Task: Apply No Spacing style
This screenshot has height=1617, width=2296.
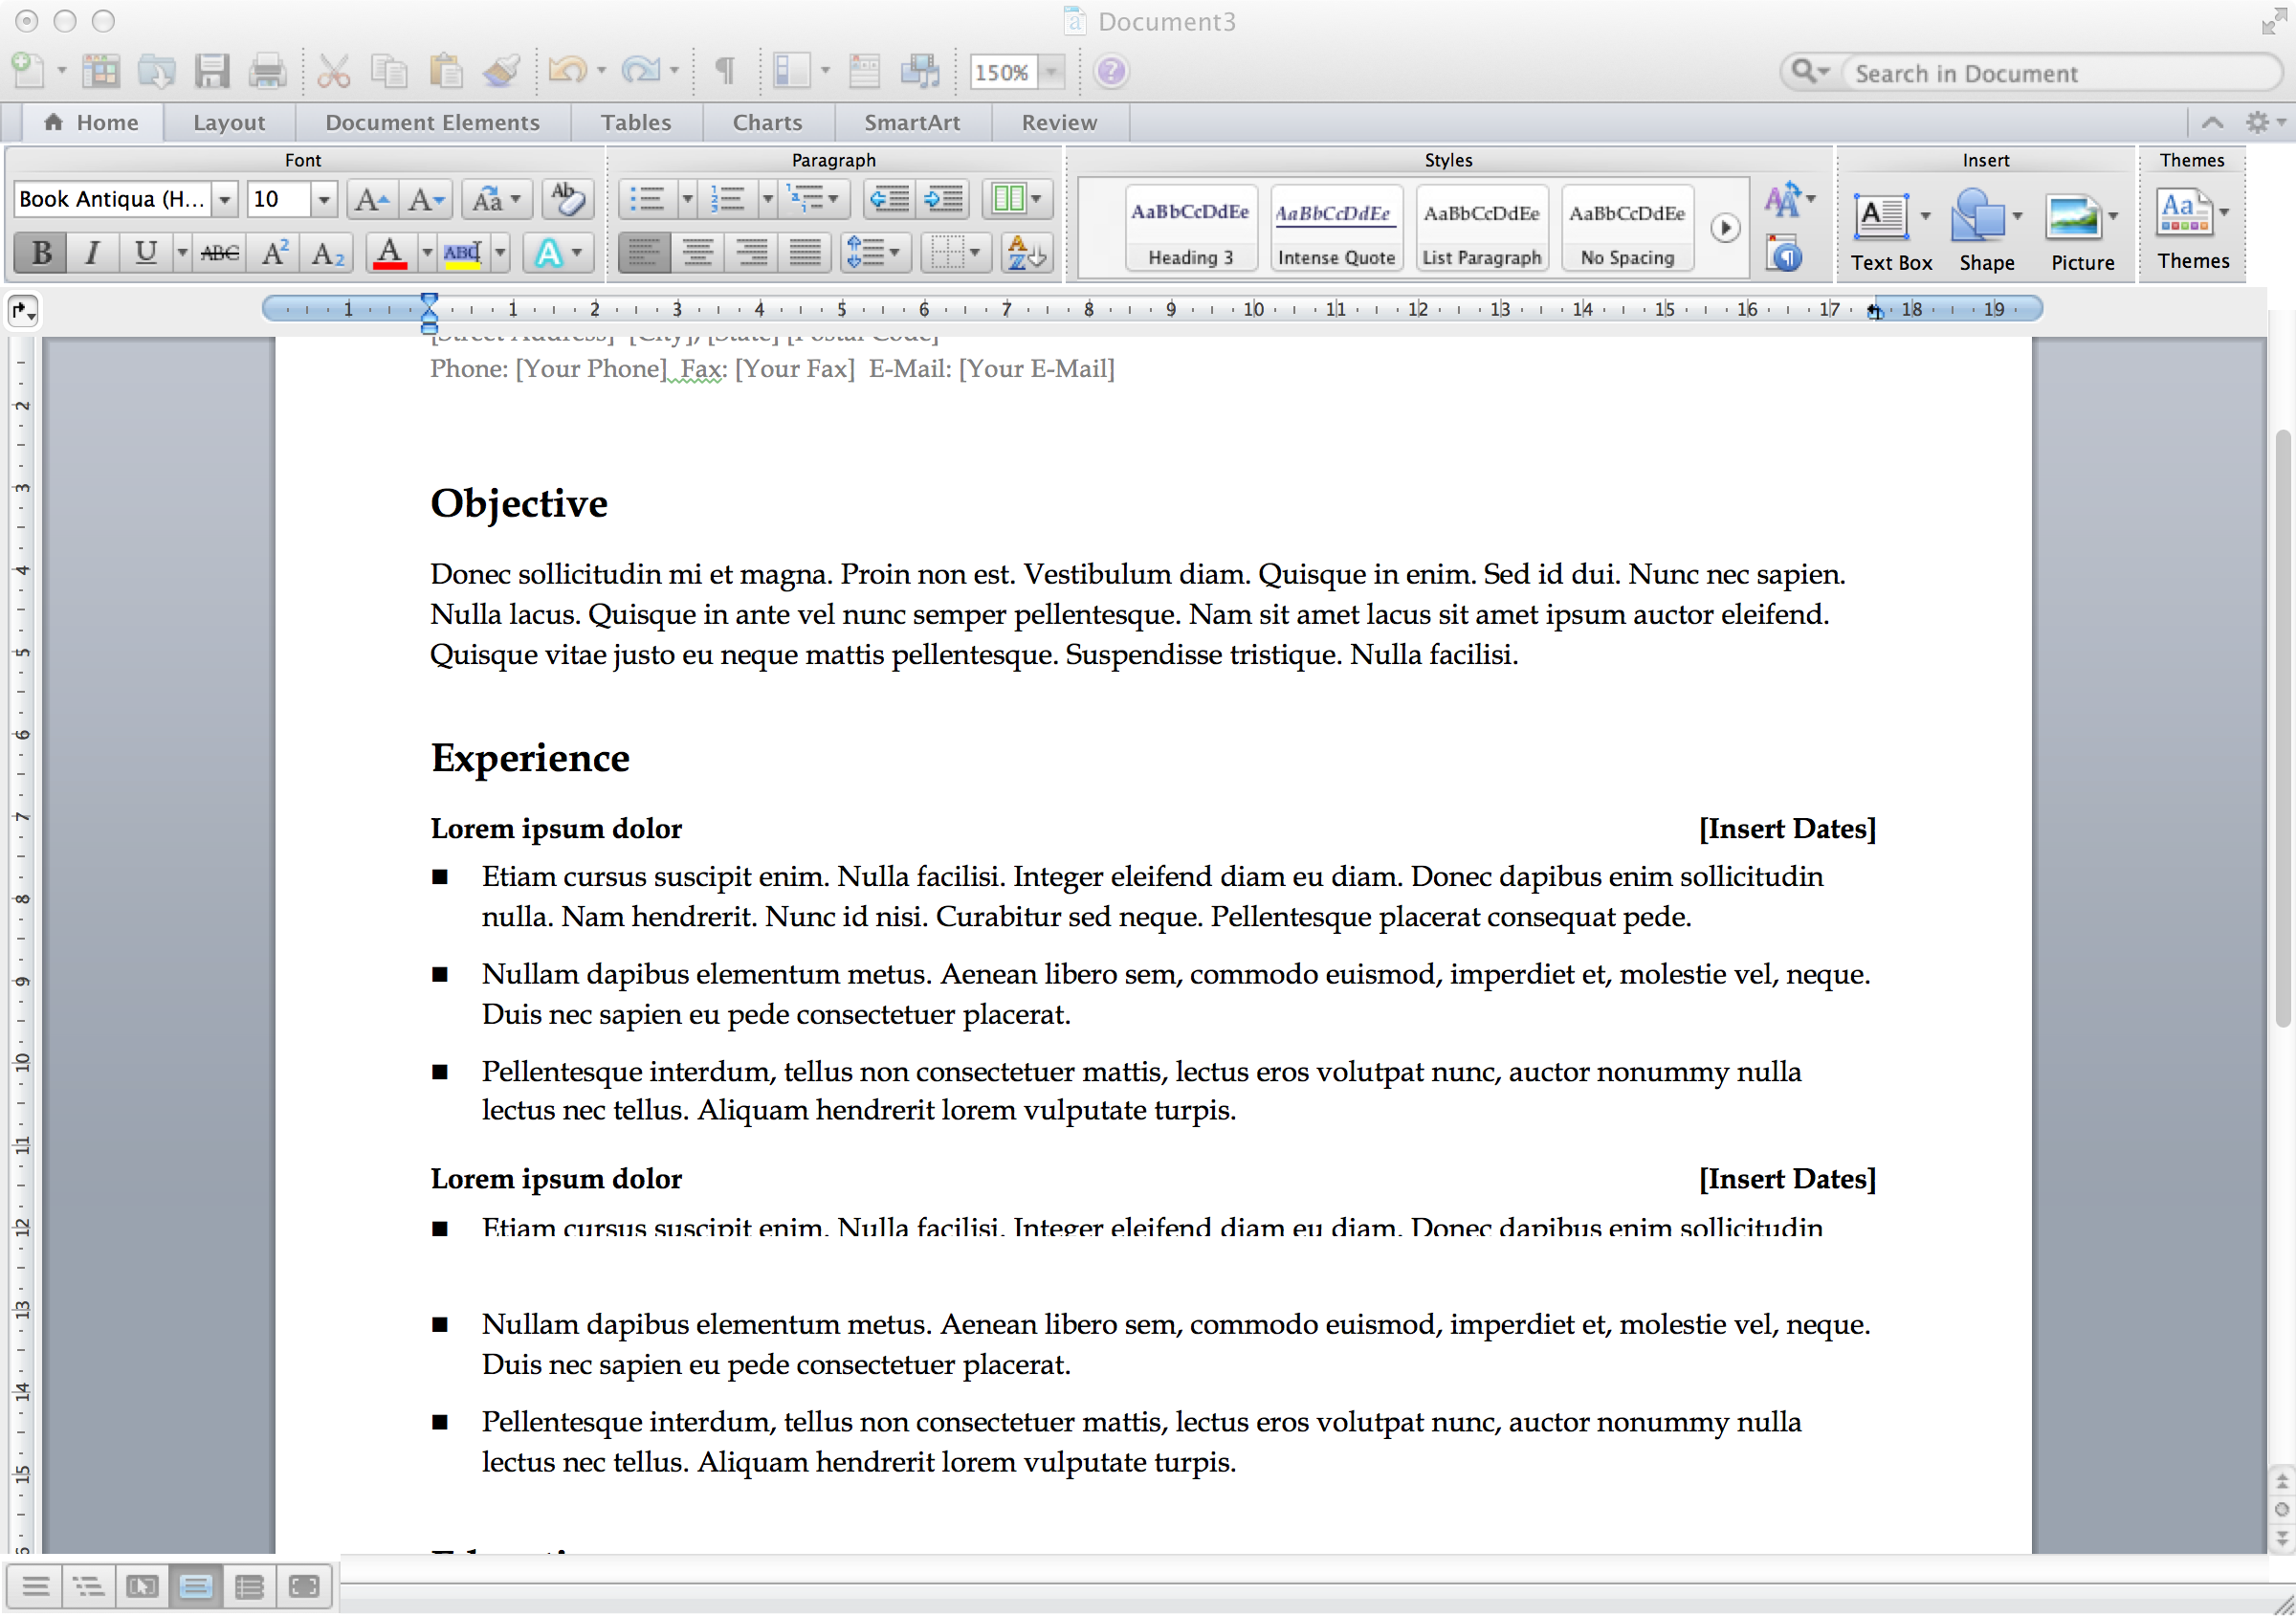Action: point(1627,228)
